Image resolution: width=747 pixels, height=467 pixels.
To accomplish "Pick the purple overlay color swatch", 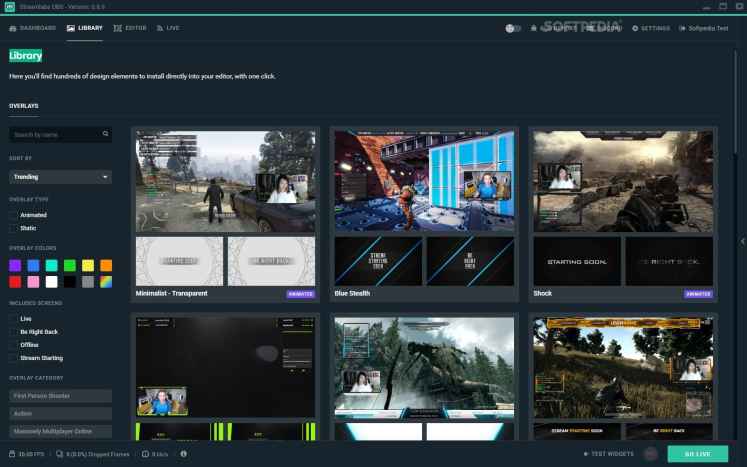I will tap(15, 265).
